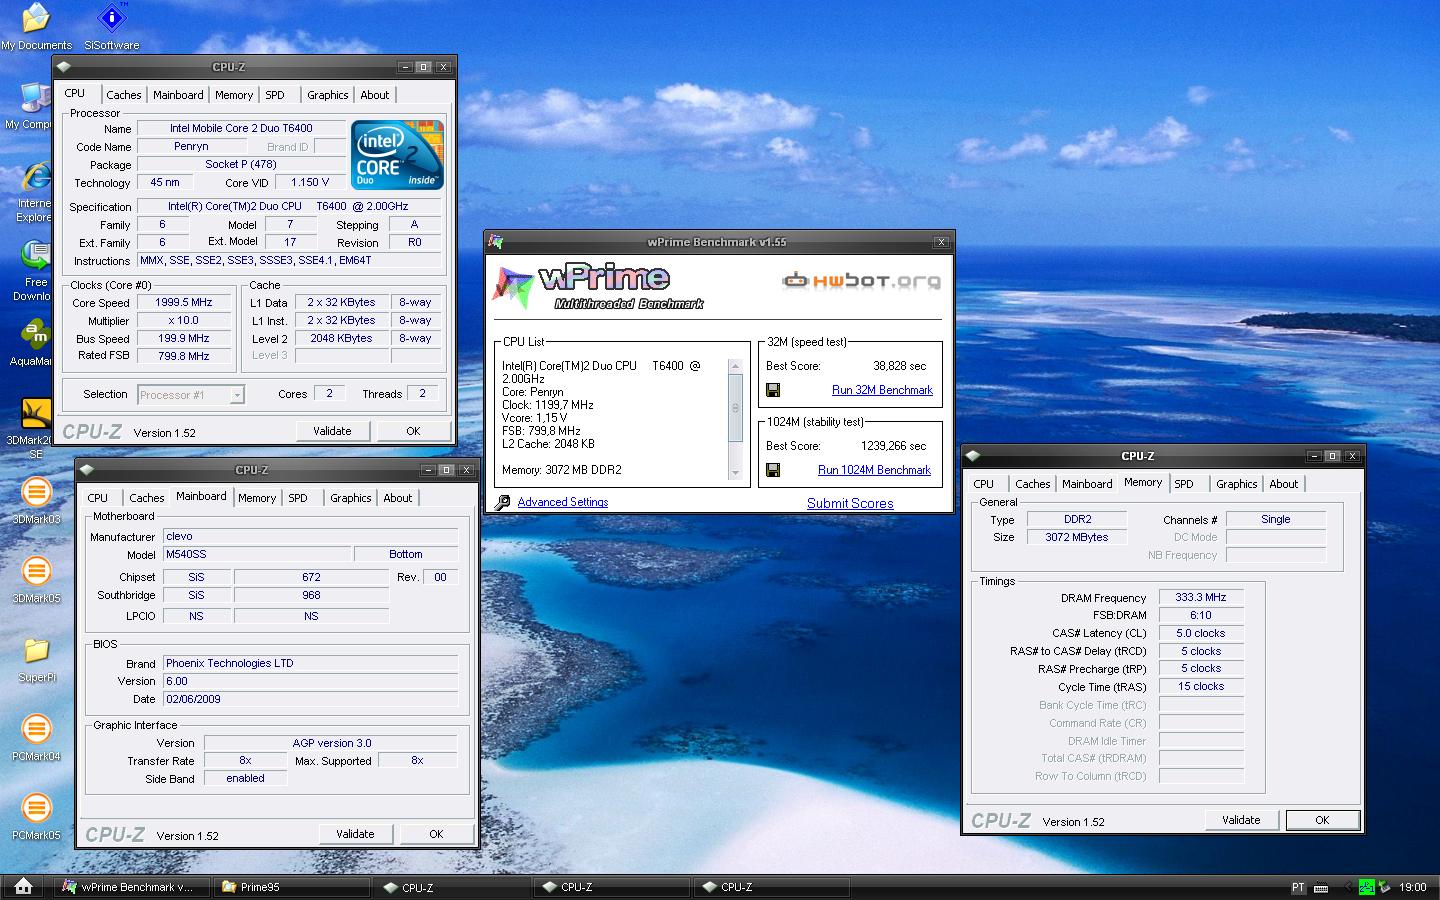This screenshot has height=900, width=1440.
Task: Open SiSoftware desktop shortcut
Action: click(111, 27)
